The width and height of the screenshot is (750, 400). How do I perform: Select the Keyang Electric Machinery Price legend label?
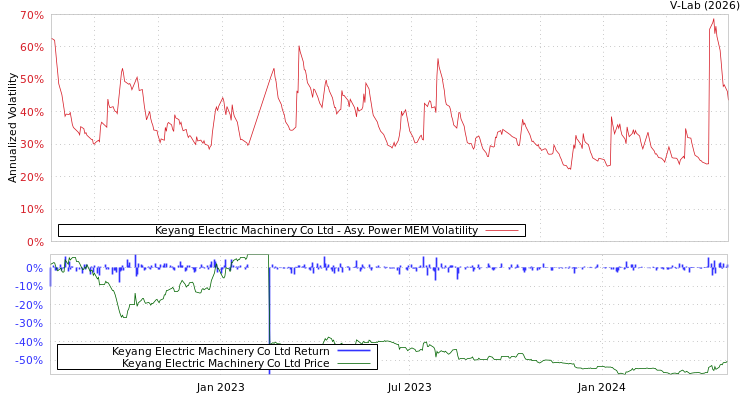pos(225,363)
